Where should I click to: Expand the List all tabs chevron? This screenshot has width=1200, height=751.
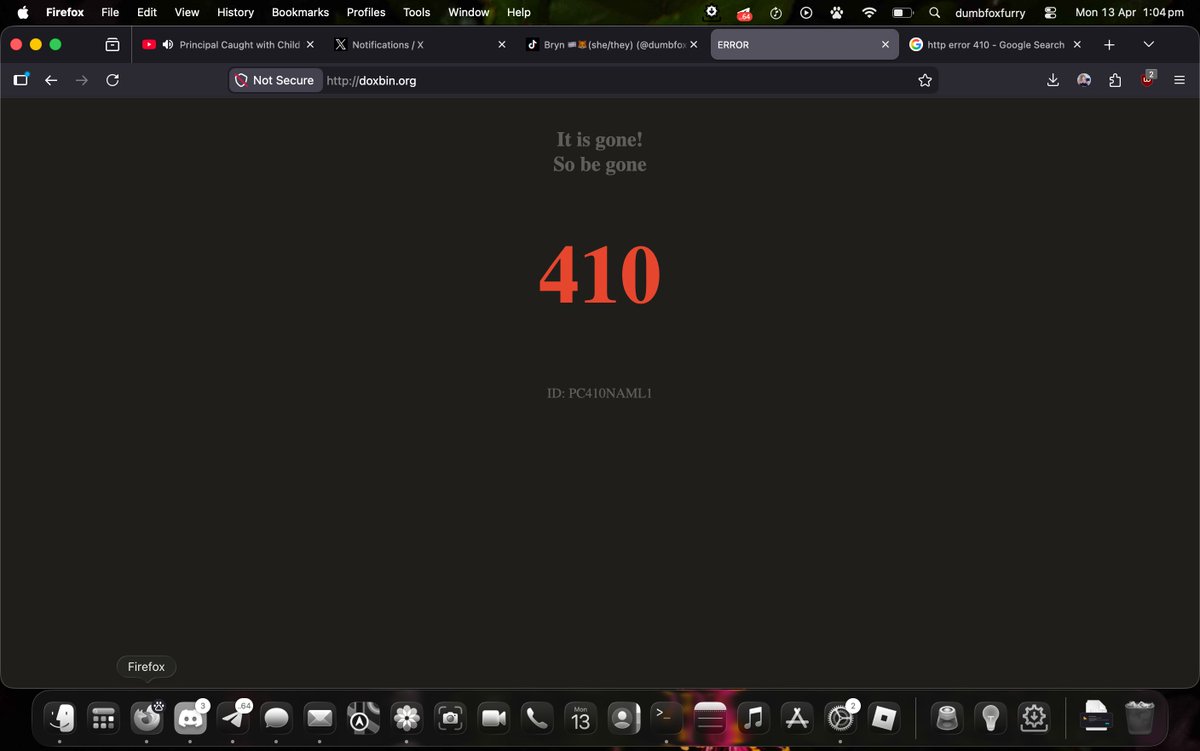tap(1148, 45)
